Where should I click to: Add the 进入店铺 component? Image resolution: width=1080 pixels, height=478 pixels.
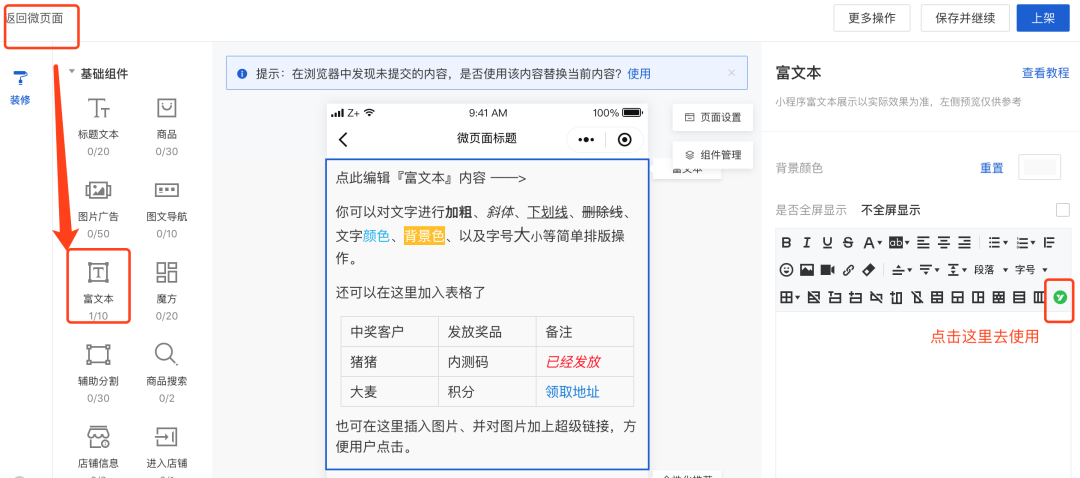point(167,451)
